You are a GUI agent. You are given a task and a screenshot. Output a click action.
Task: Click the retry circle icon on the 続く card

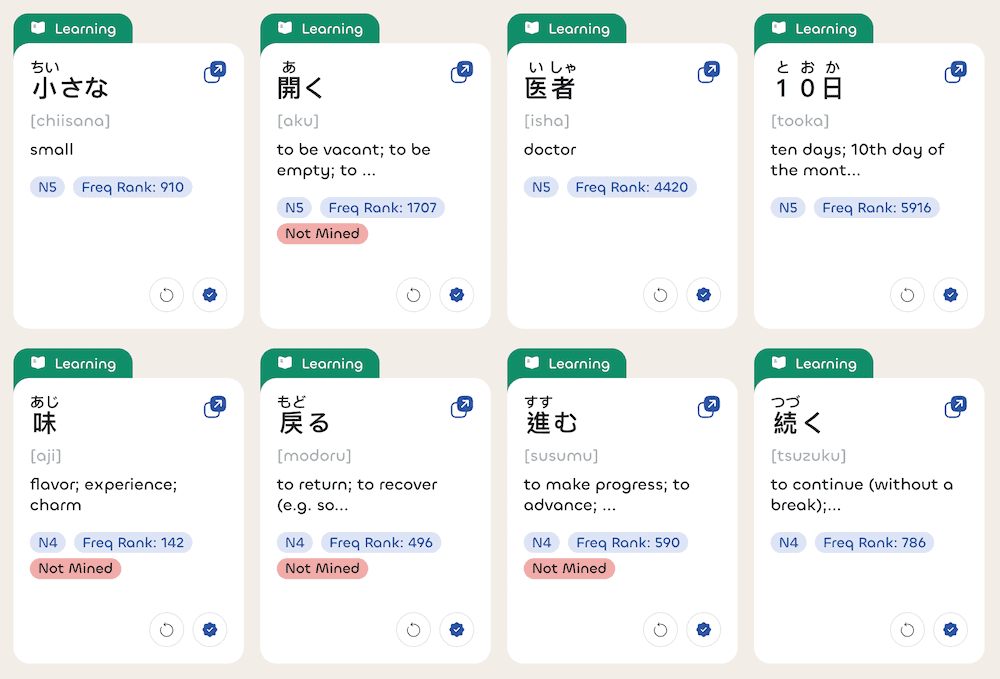click(x=907, y=630)
